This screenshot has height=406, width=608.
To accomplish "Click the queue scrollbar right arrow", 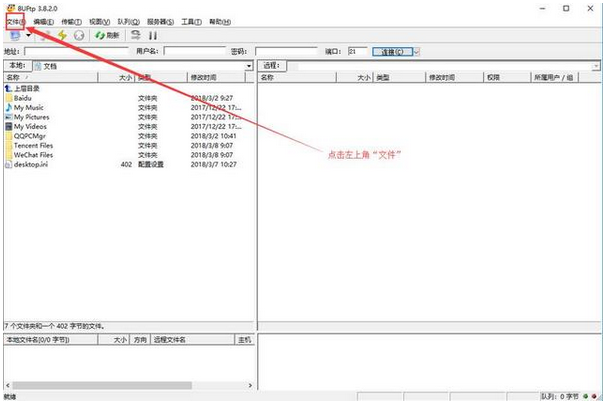I will pyautogui.click(x=250, y=385).
